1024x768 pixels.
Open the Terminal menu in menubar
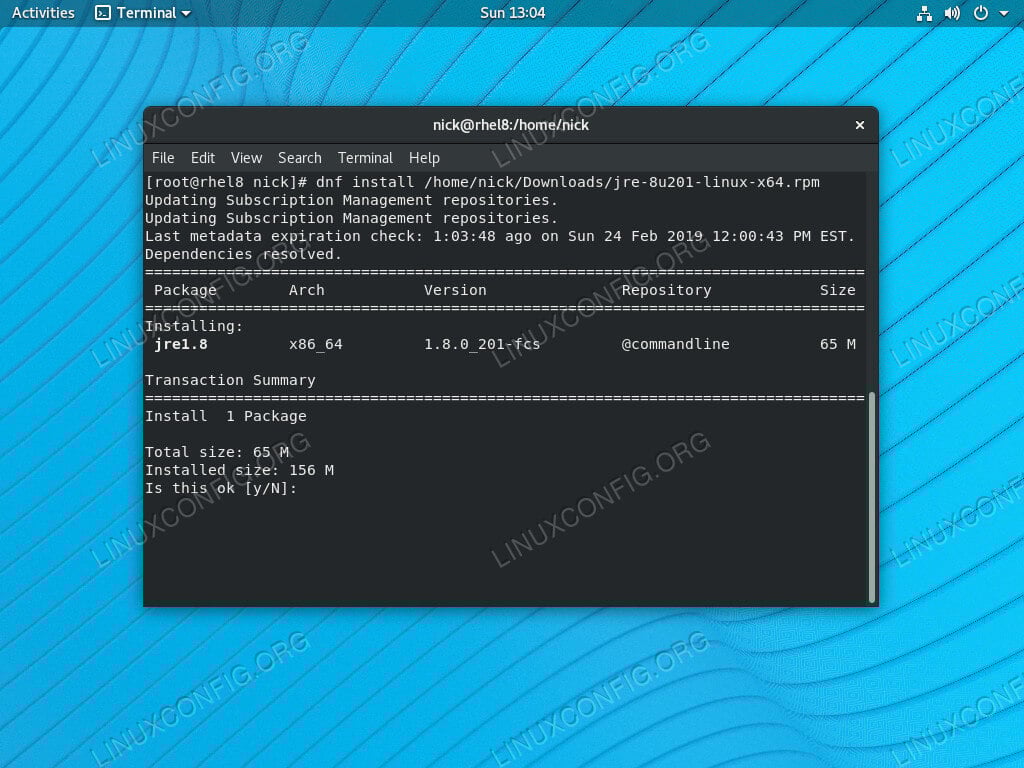click(365, 158)
